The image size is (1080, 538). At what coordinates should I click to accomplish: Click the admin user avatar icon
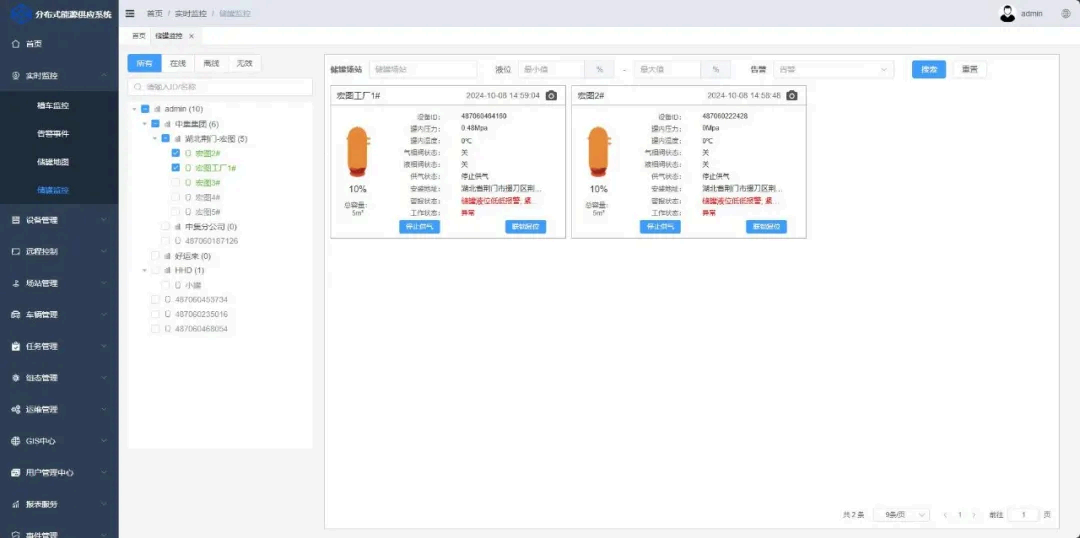click(1008, 14)
